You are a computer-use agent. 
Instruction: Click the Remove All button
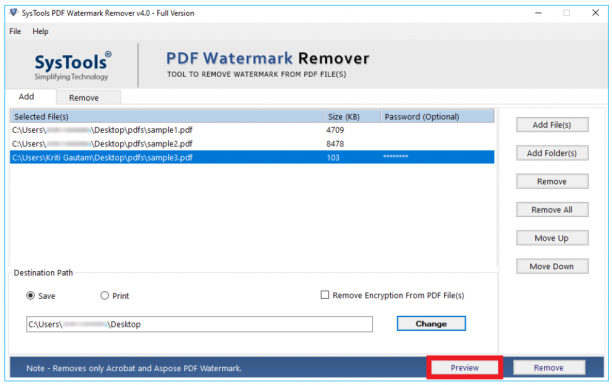coord(552,210)
